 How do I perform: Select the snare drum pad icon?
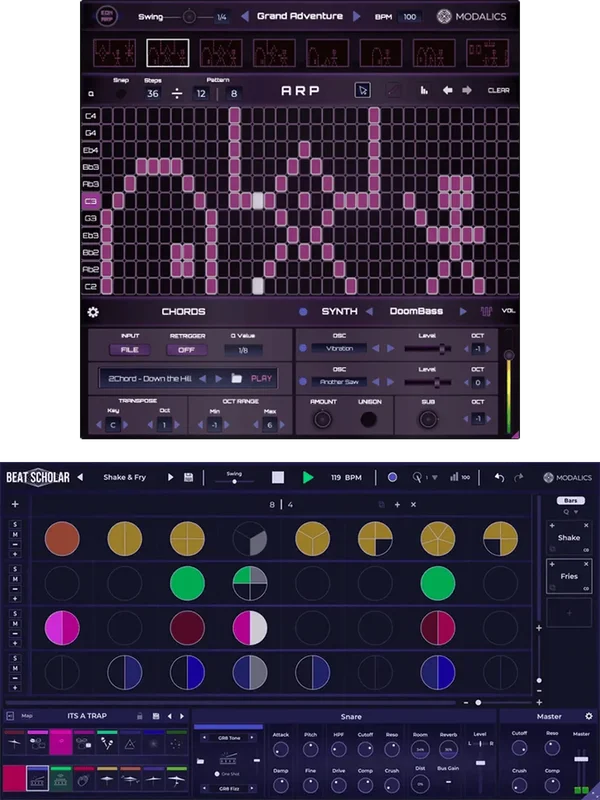pyautogui.click(x=38, y=778)
